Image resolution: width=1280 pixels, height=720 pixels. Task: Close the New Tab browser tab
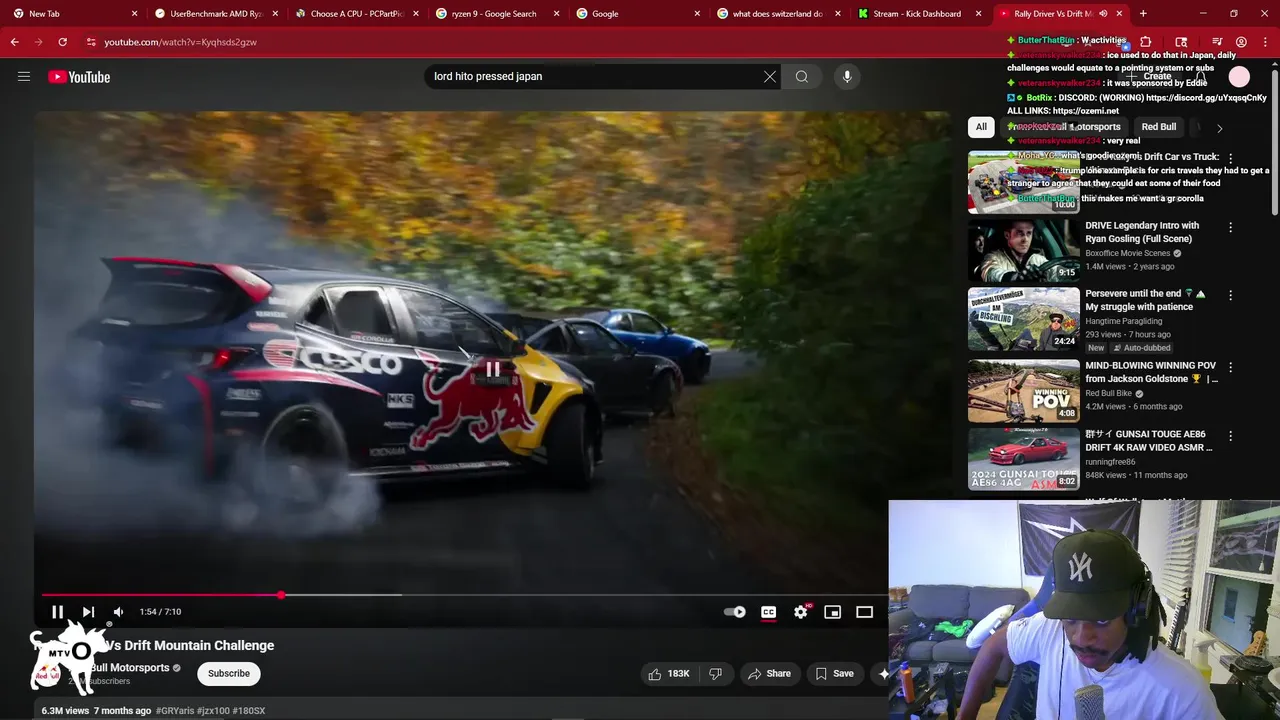coord(134,14)
